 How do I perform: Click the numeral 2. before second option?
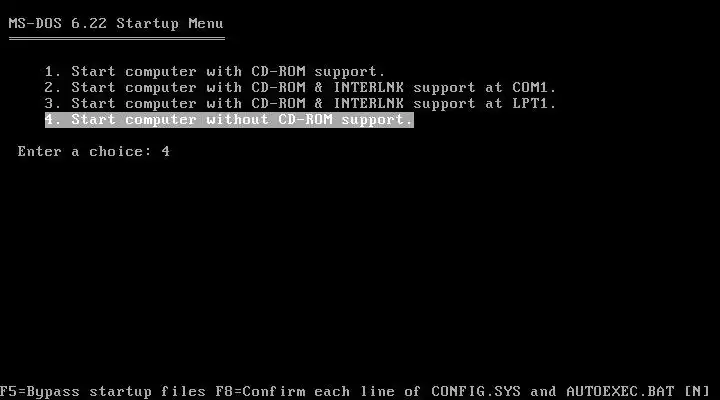53,88
